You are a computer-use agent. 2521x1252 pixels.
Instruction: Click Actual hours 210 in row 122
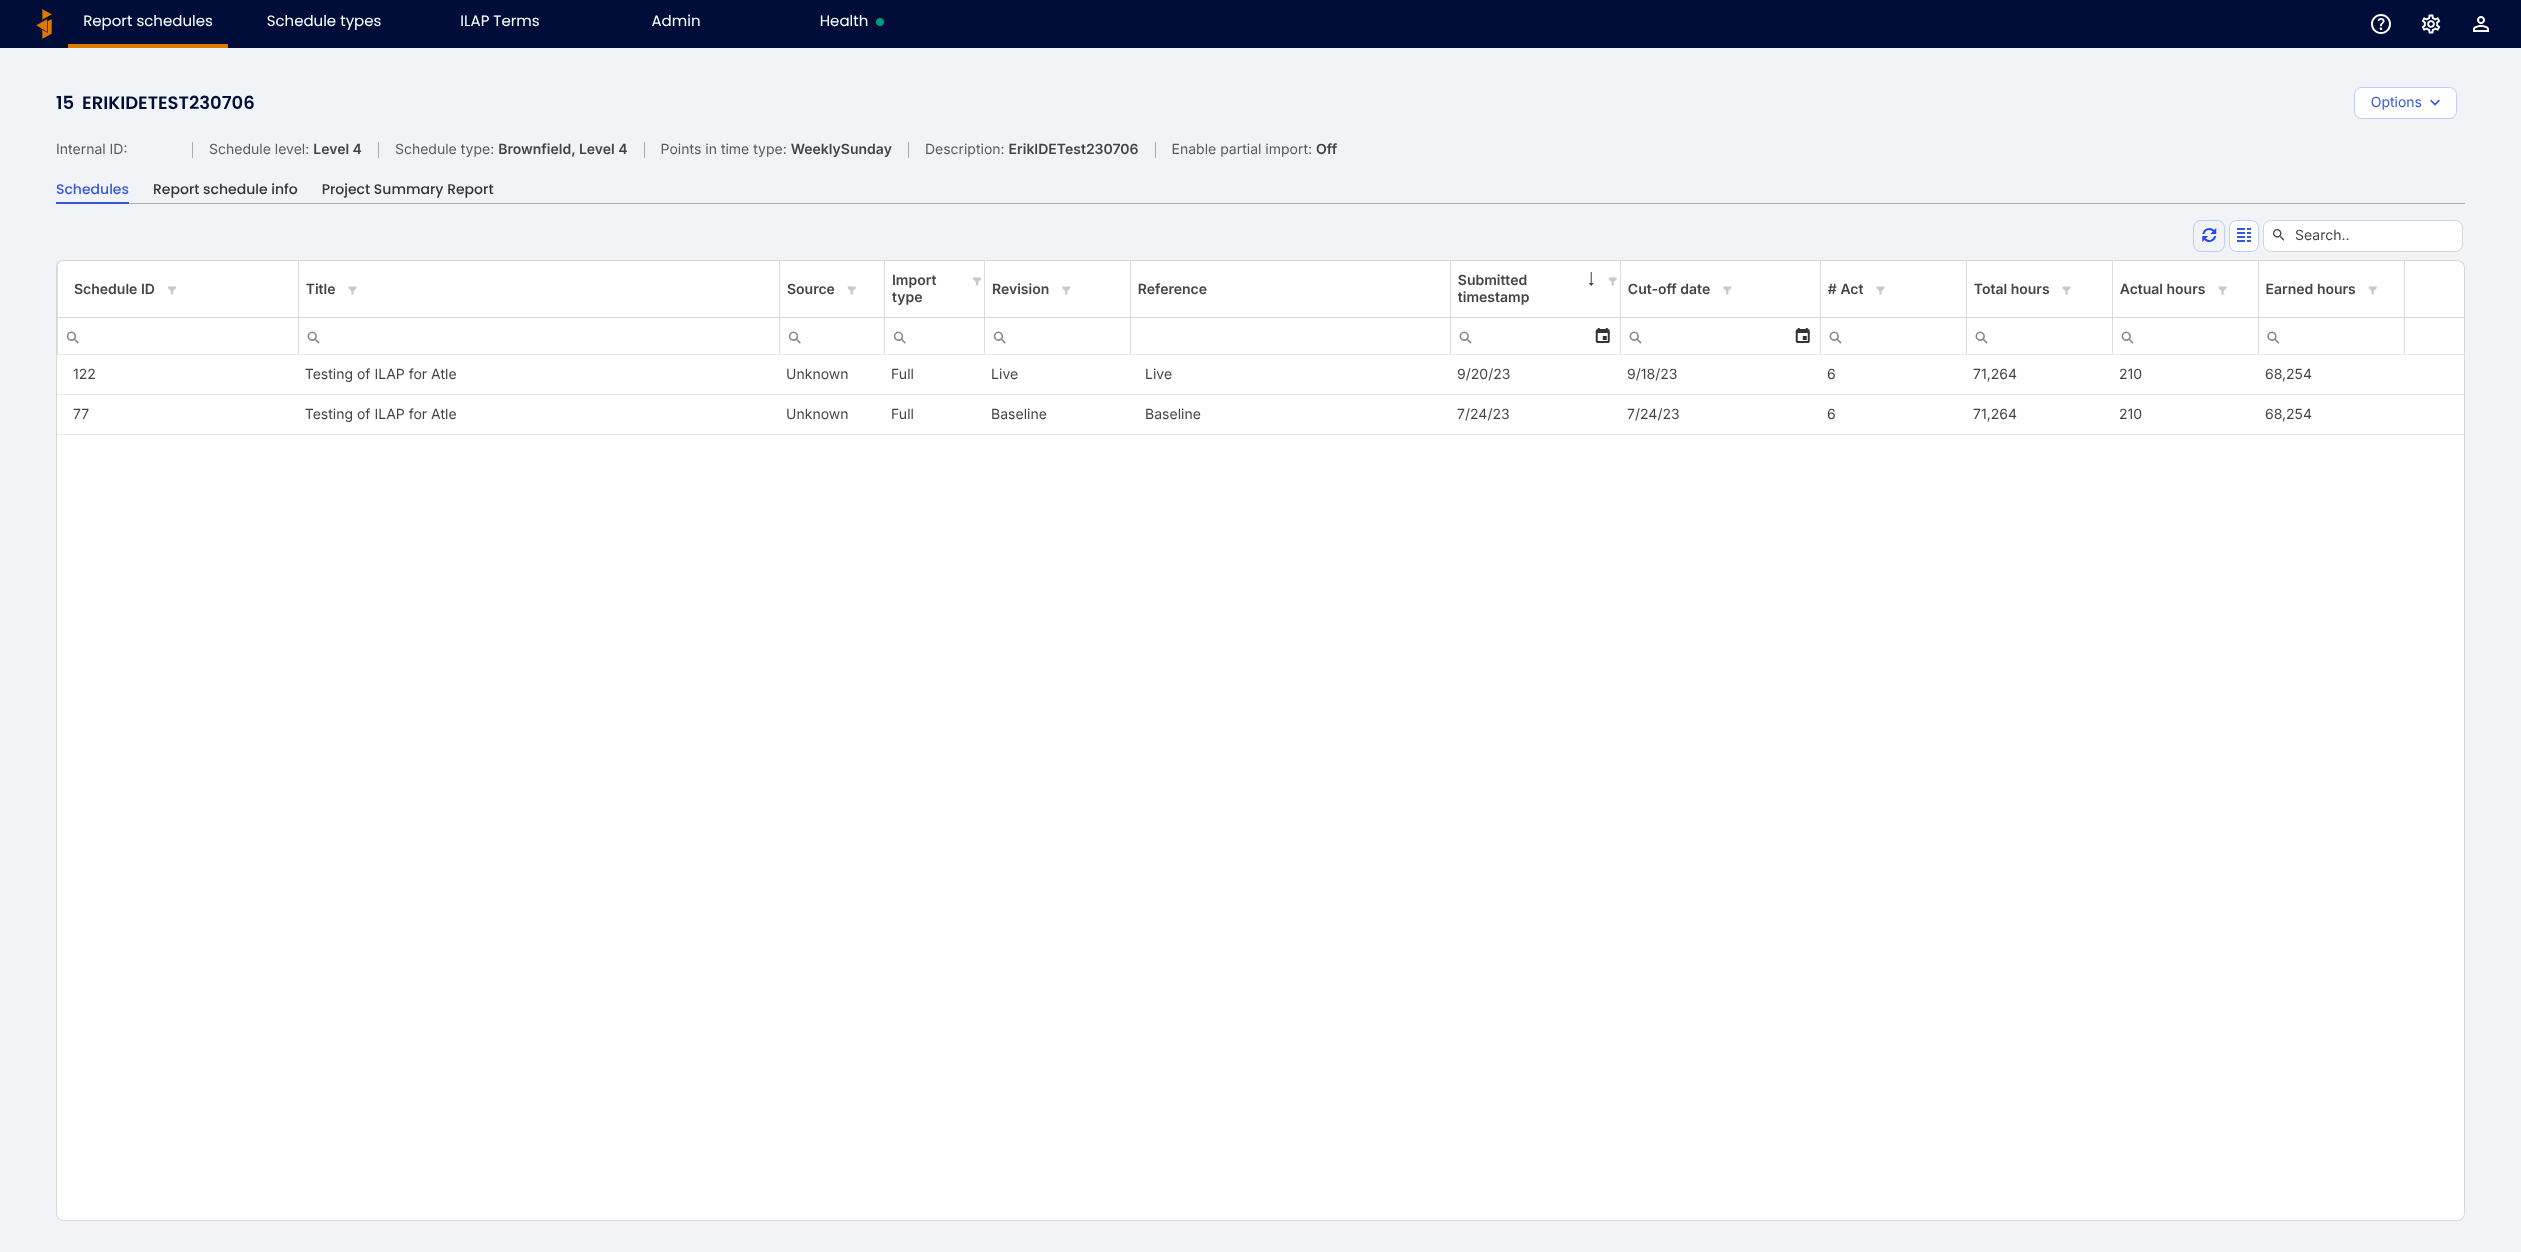tap(2130, 374)
